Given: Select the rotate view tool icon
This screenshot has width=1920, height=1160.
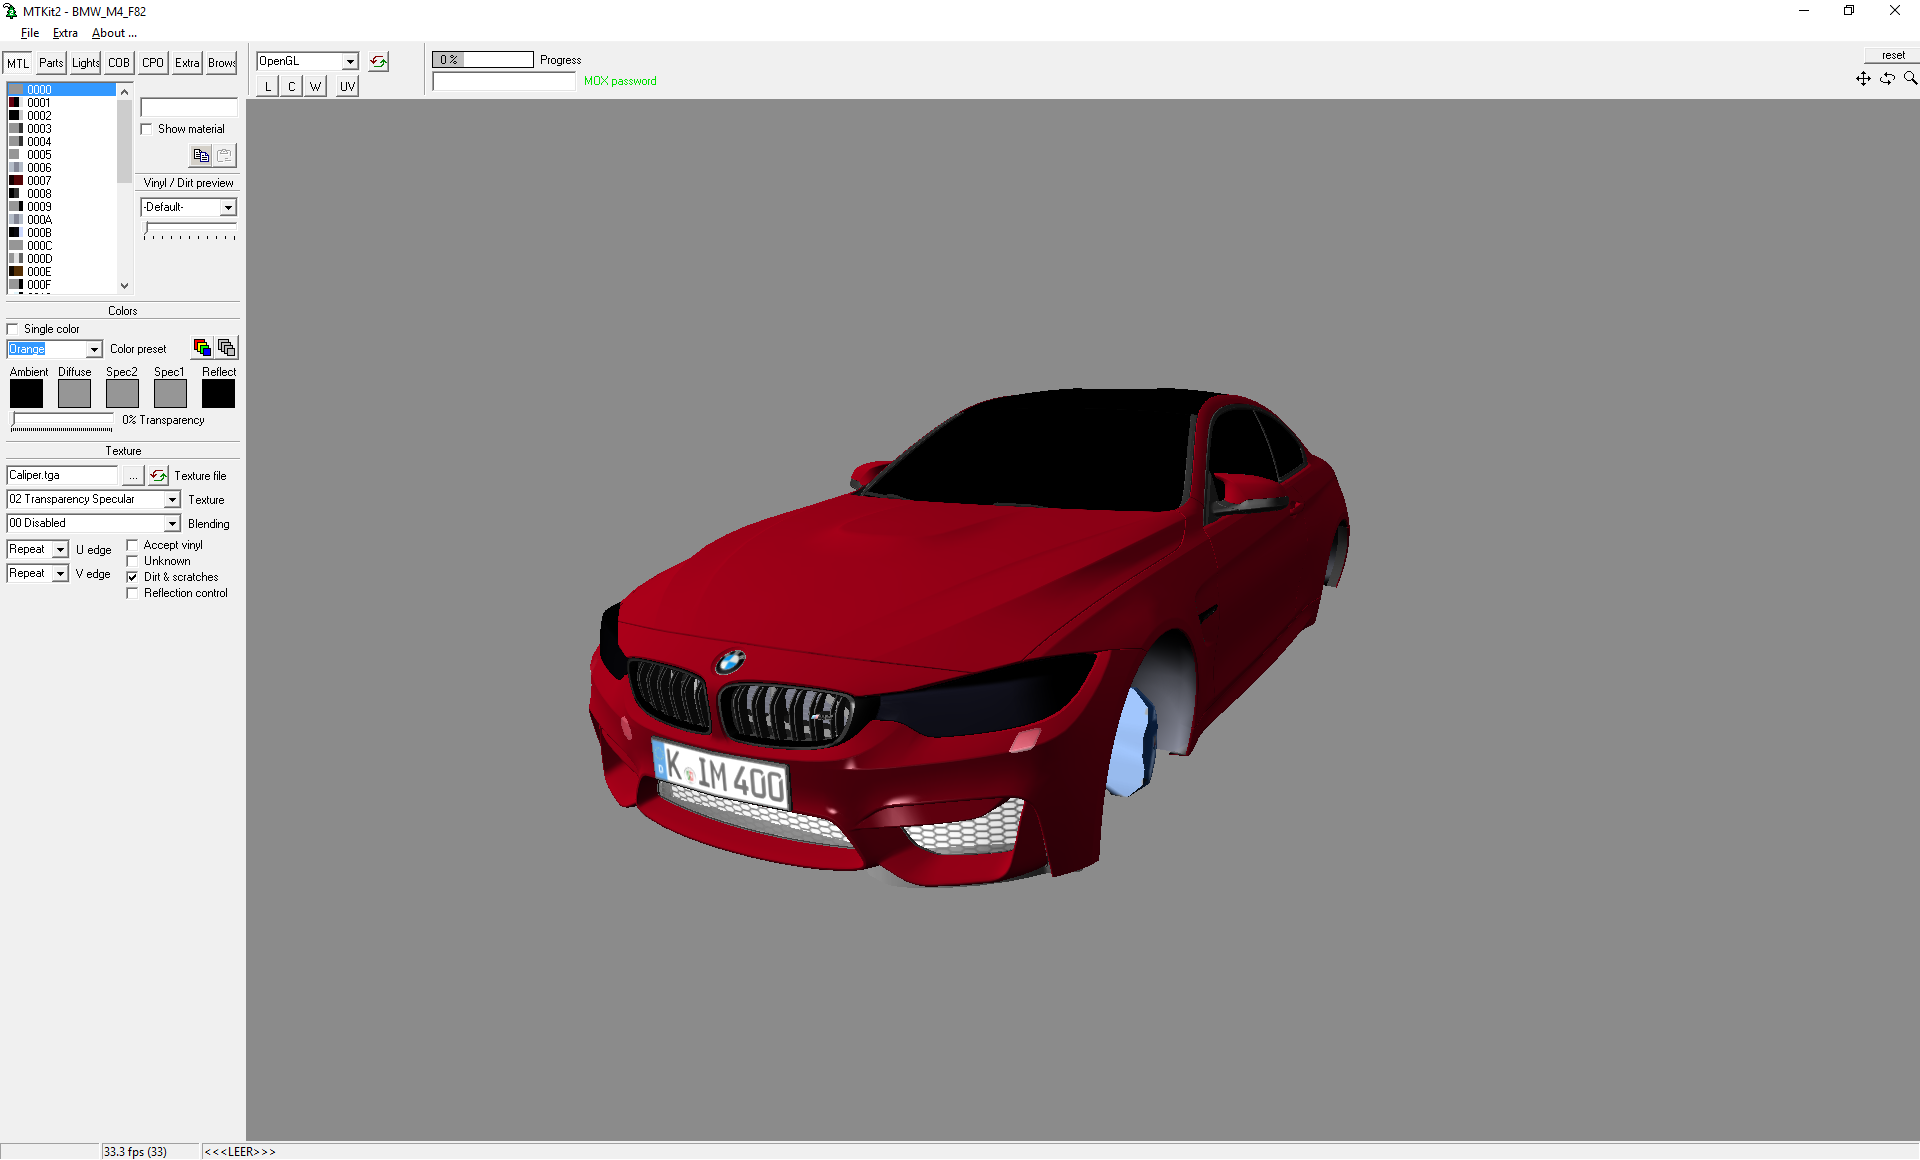Looking at the screenshot, I should pyautogui.click(x=1887, y=78).
